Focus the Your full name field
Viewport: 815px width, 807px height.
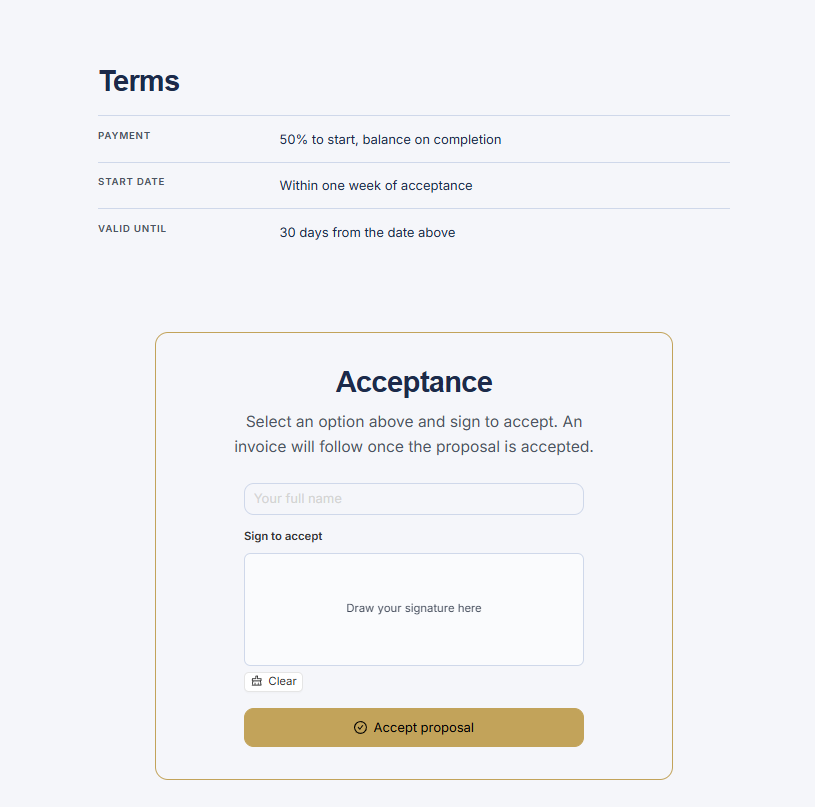(x=414, y=499)
